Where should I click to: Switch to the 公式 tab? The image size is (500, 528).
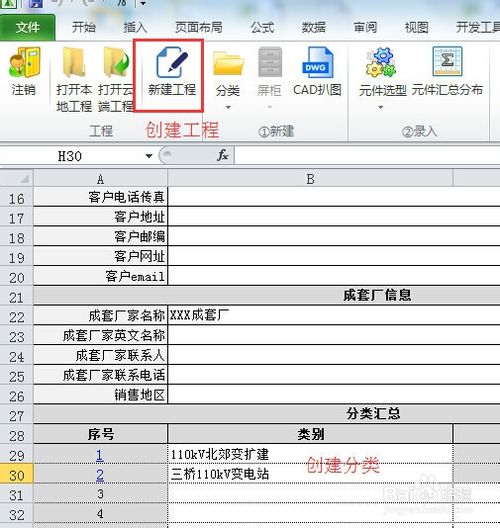[x=262, y=27]
